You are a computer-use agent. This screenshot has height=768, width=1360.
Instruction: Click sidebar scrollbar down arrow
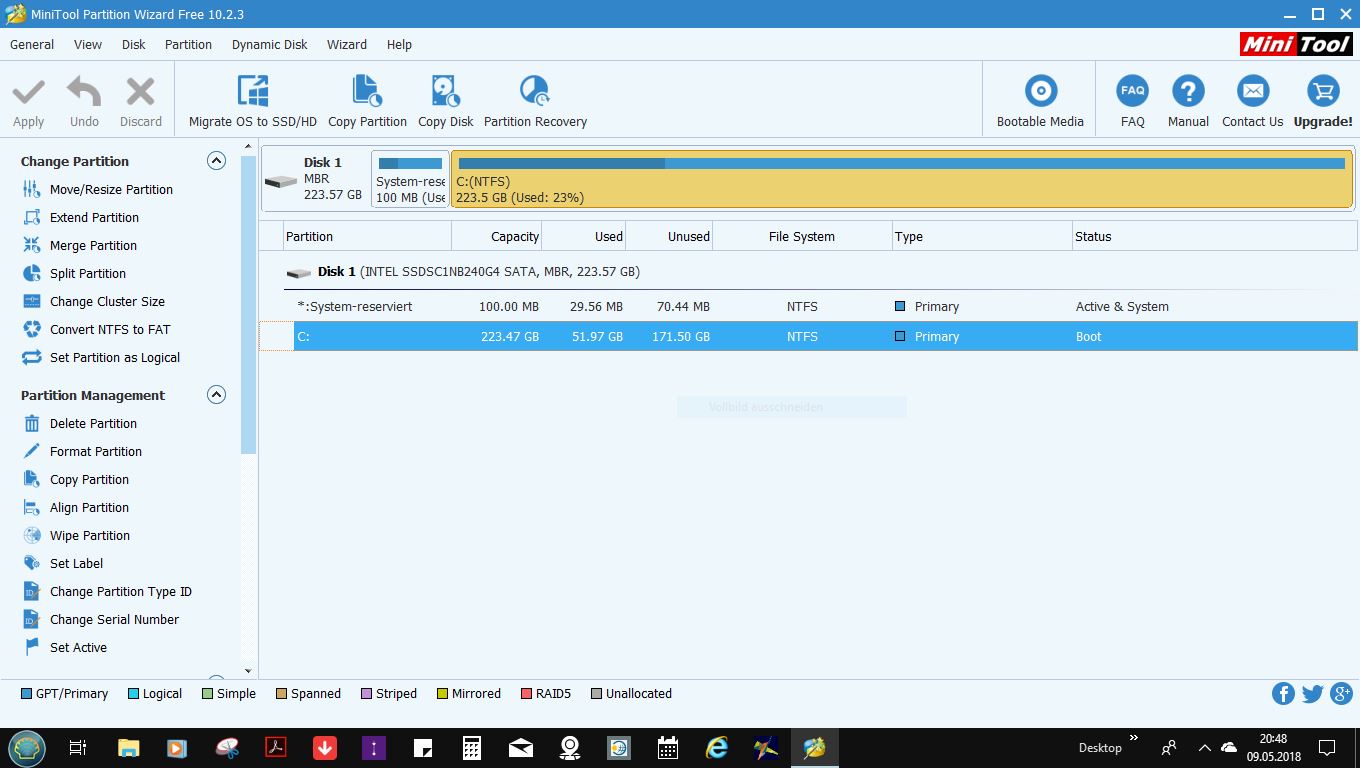[x=248, y=671]
